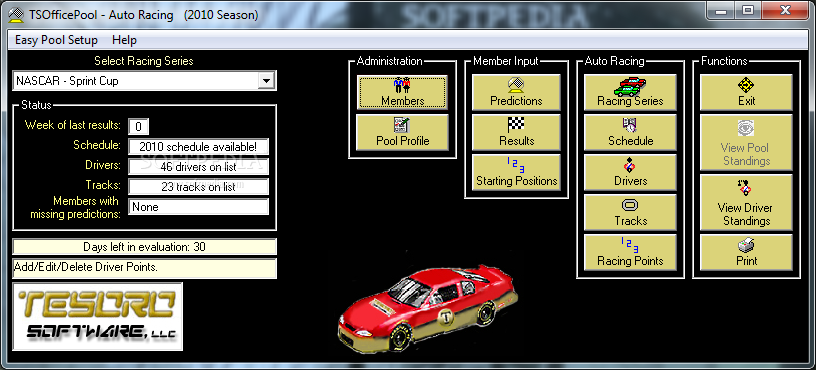Open the Pool Profile button
Viewport: 816px width, 370px height.
click(402, 132)
